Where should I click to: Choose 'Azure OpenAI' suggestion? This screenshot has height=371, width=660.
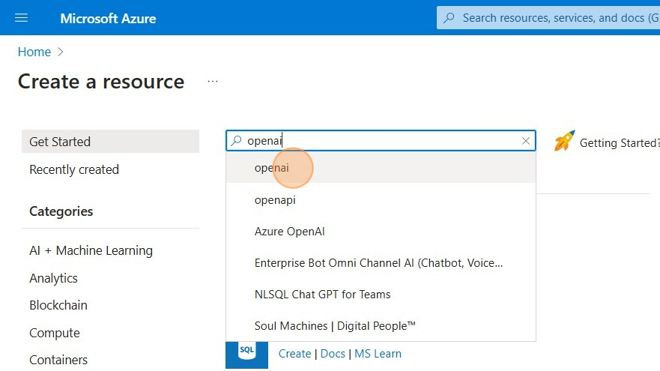(381, 231)
